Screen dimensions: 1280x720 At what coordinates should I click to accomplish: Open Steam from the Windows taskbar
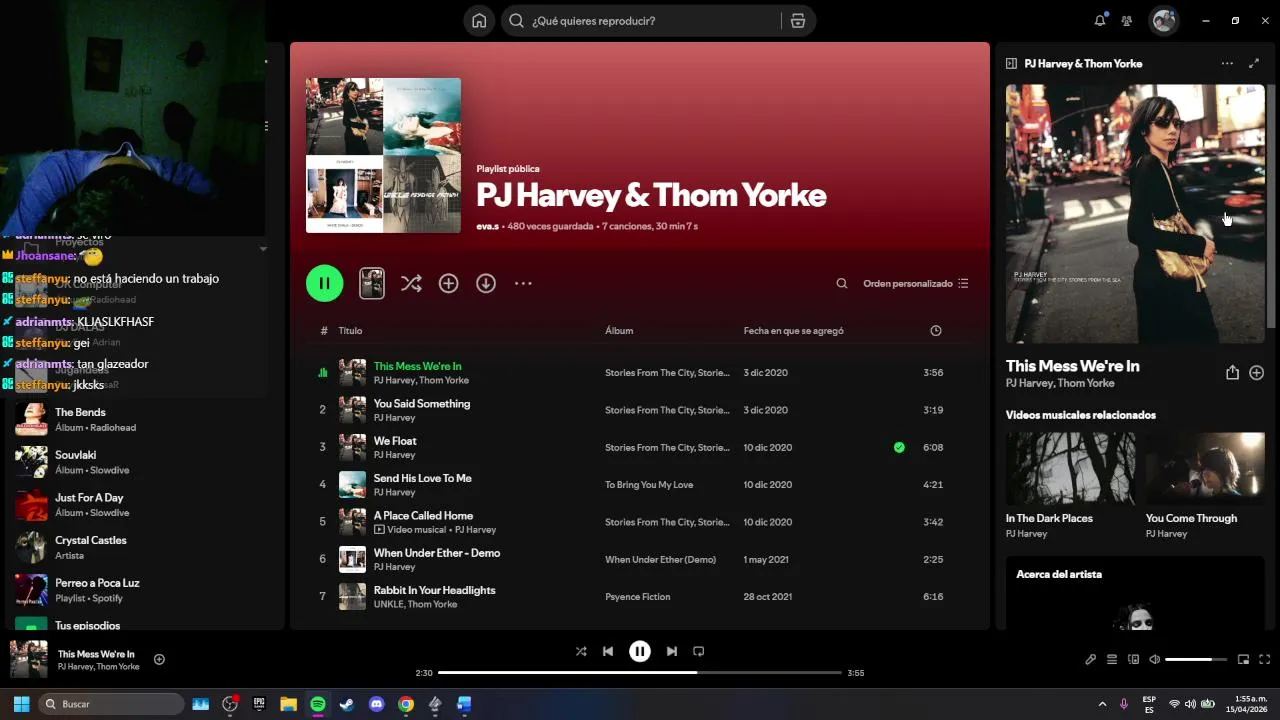[x=347, y=704]
